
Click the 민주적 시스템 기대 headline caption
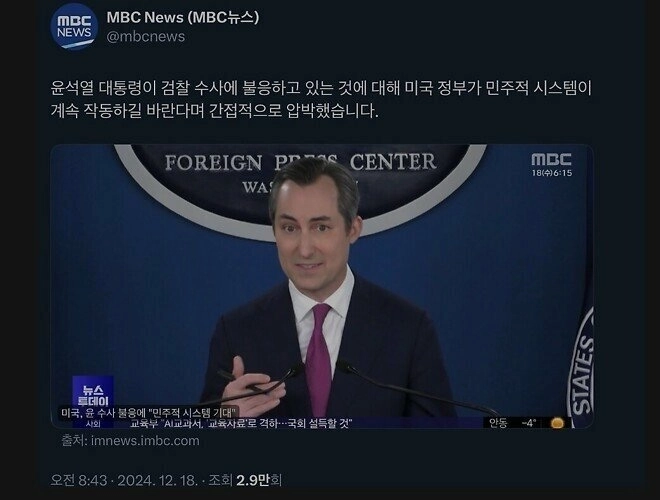[x=150, y=412]
